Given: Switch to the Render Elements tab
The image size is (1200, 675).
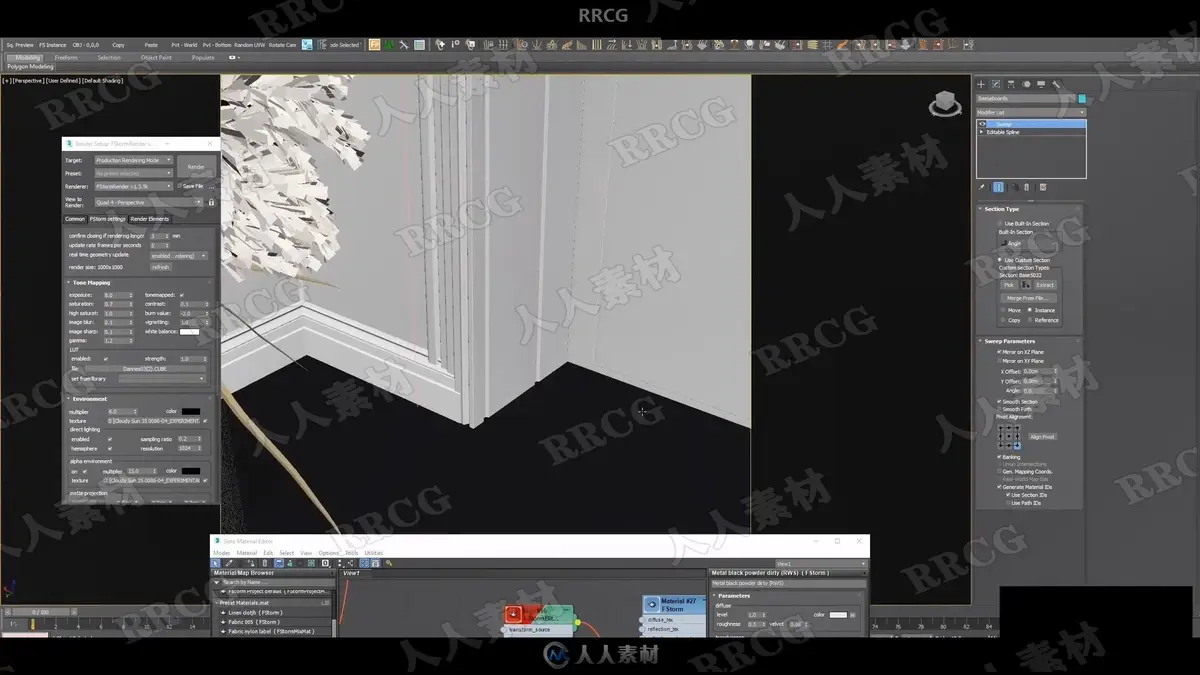Looking at the screenshot, I should tap(150, 219).
